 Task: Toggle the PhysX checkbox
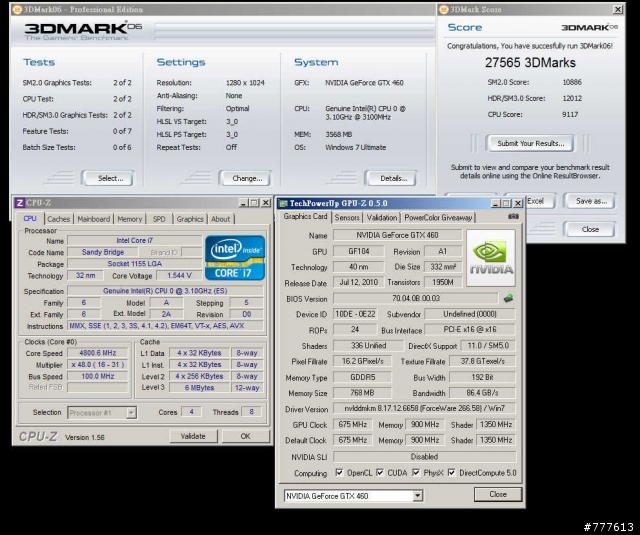[416, 472]
